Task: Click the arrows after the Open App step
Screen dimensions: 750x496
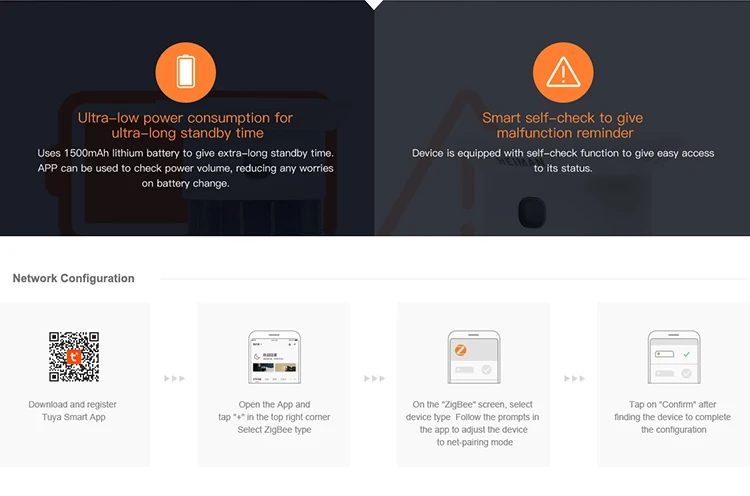Action: coord(374,378)
